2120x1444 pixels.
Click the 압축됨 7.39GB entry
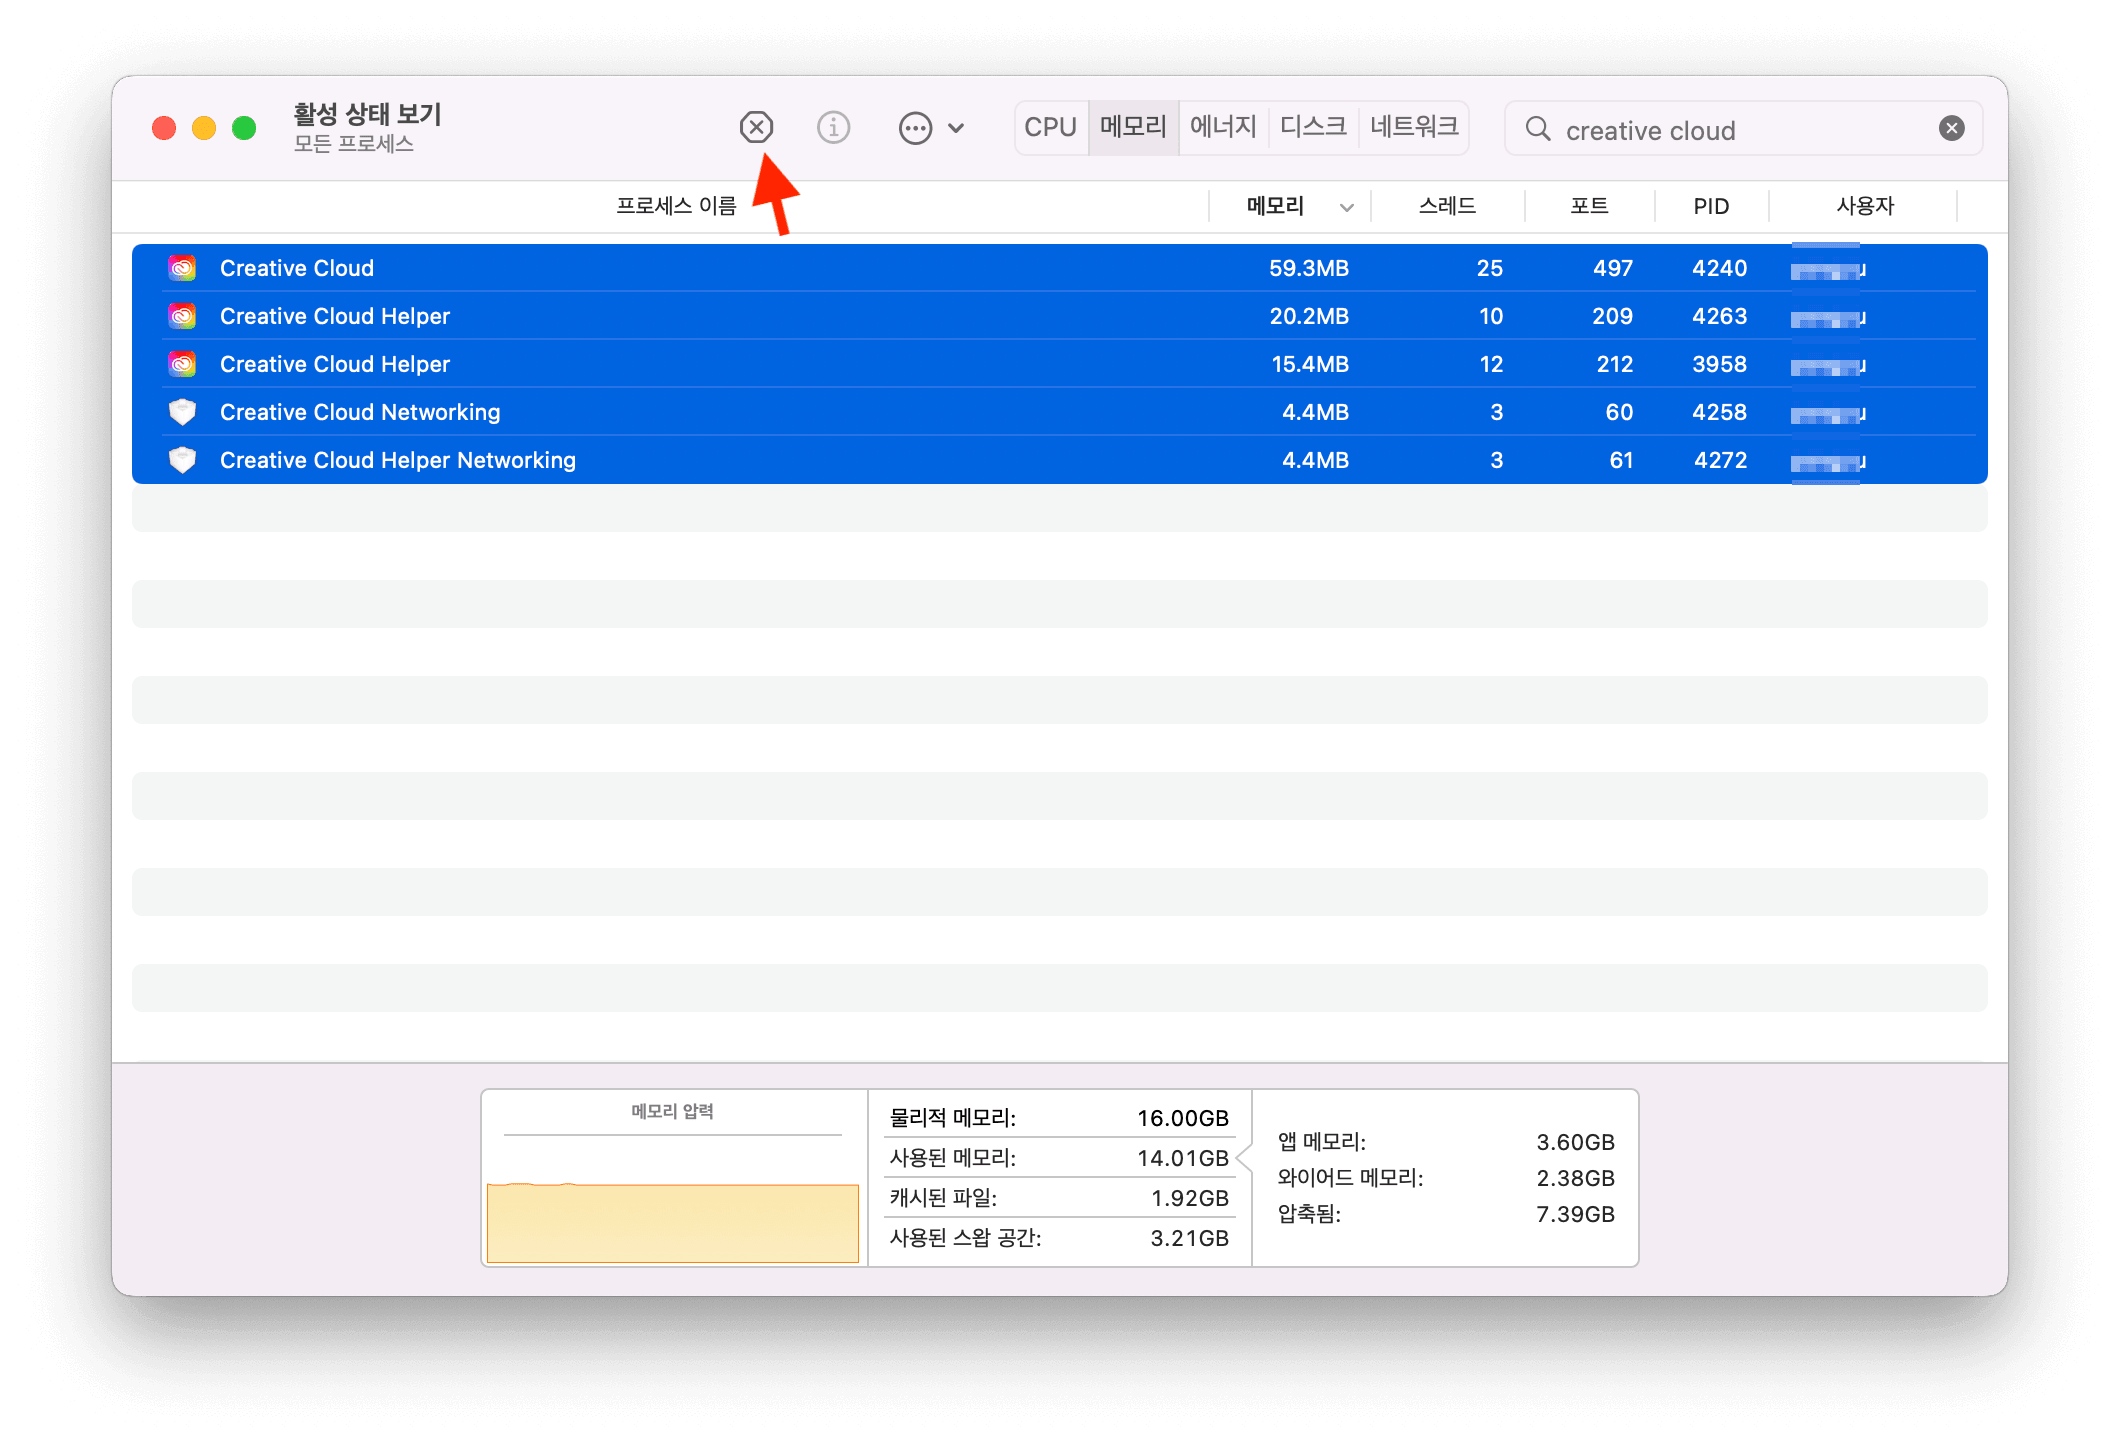point(1446,1214)
